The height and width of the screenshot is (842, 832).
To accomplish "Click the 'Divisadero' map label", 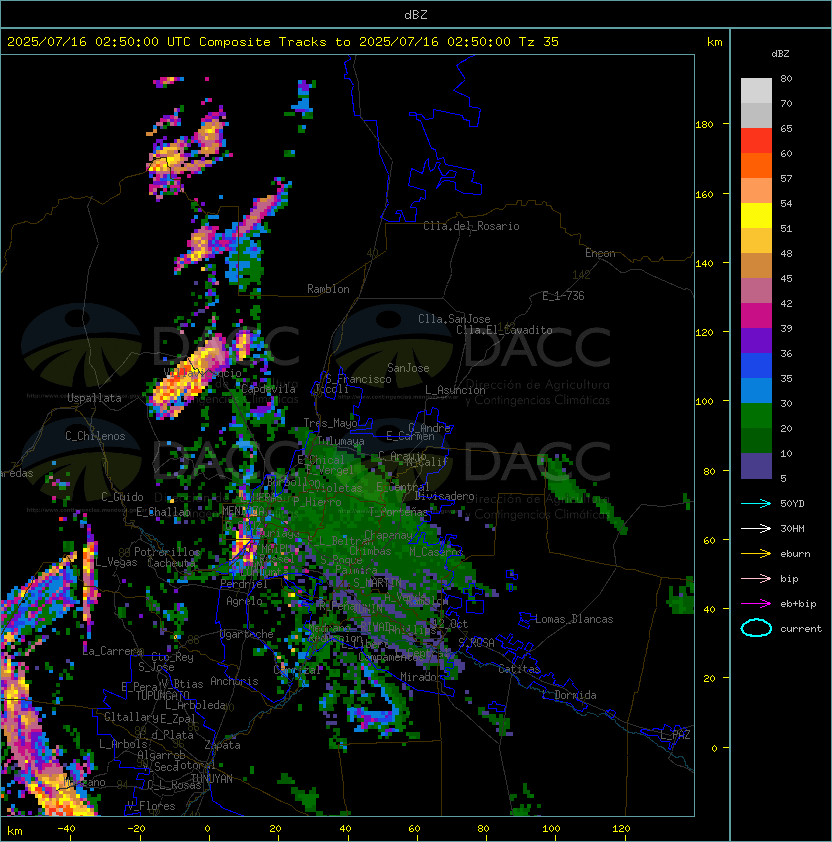I will click(445, 496).
